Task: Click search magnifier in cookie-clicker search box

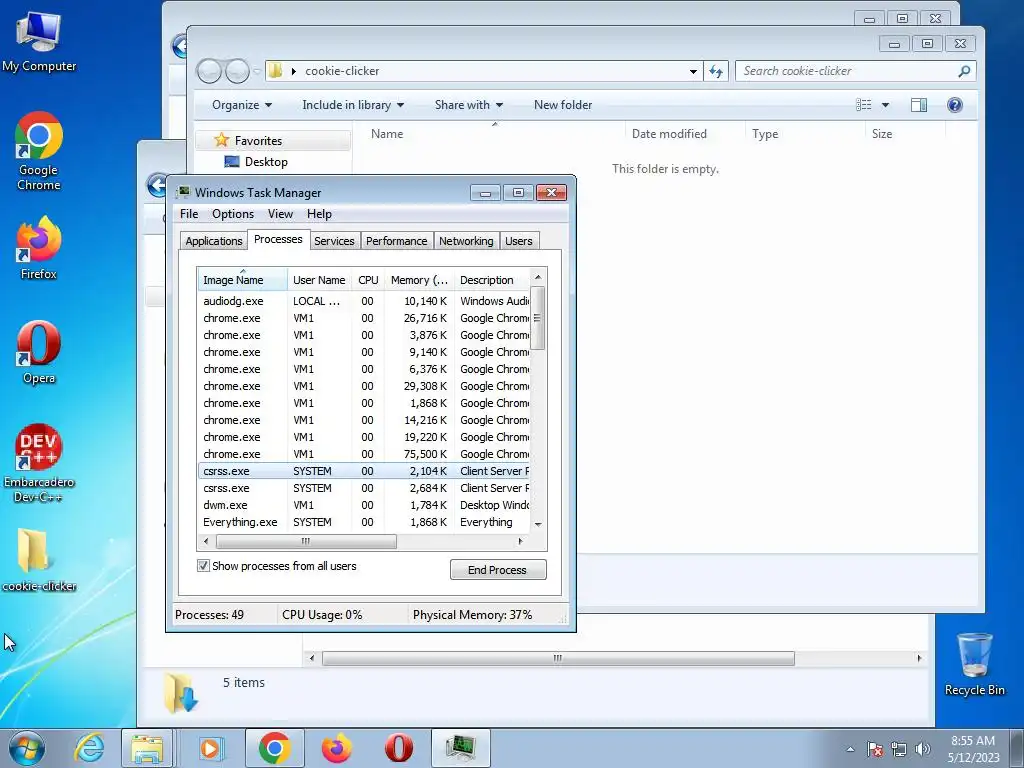Action: [x=964, y=71]
